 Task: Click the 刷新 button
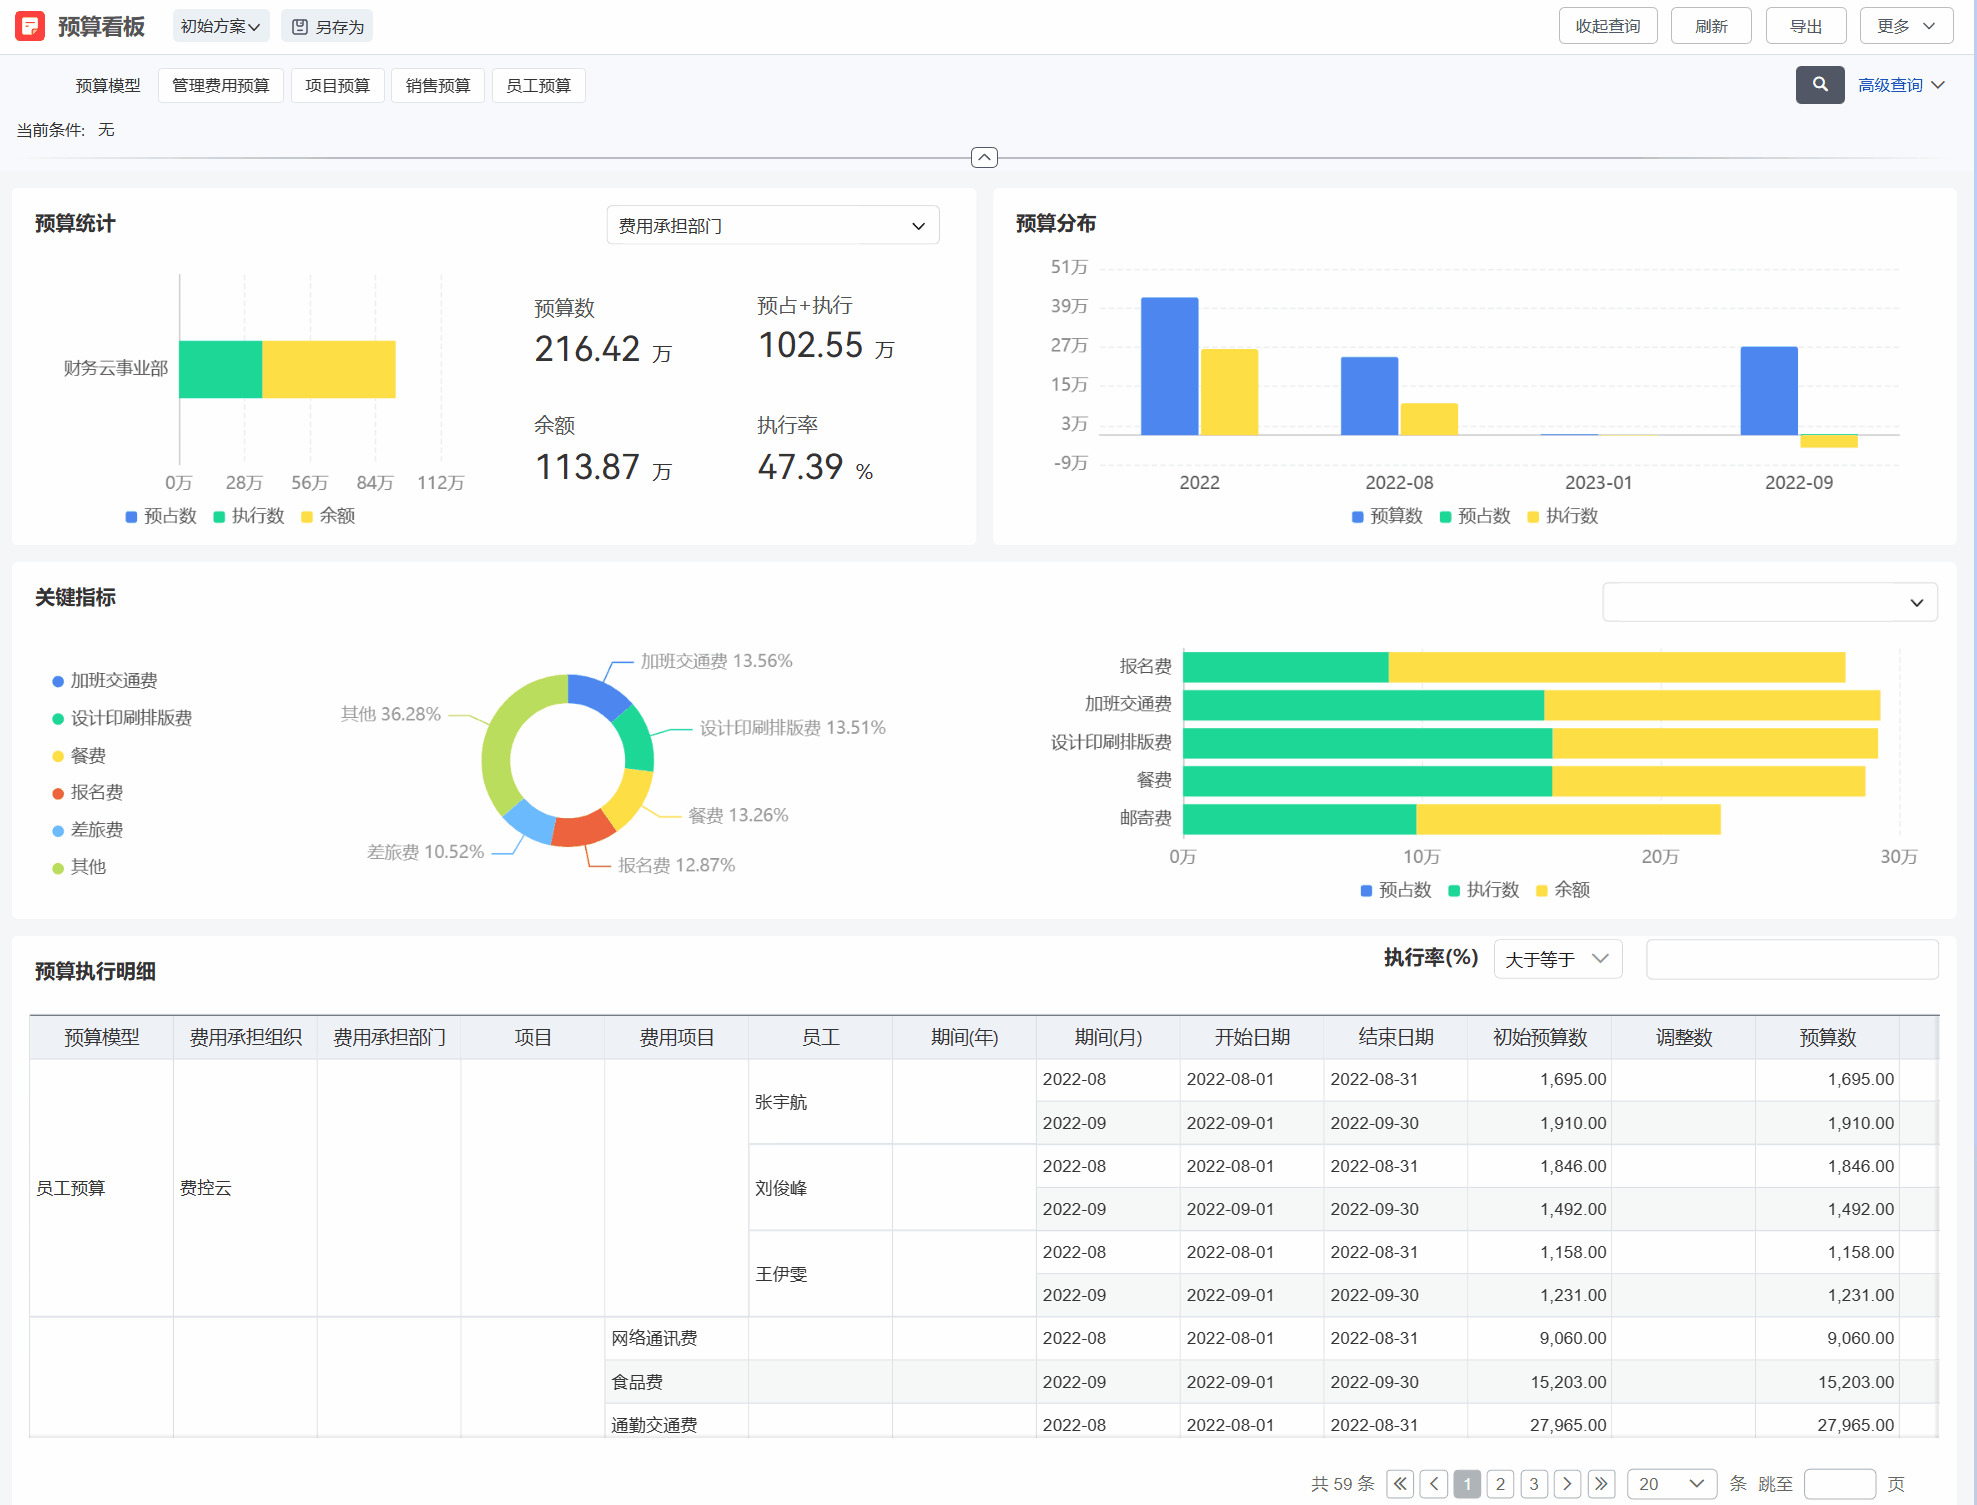[1710, 26]
